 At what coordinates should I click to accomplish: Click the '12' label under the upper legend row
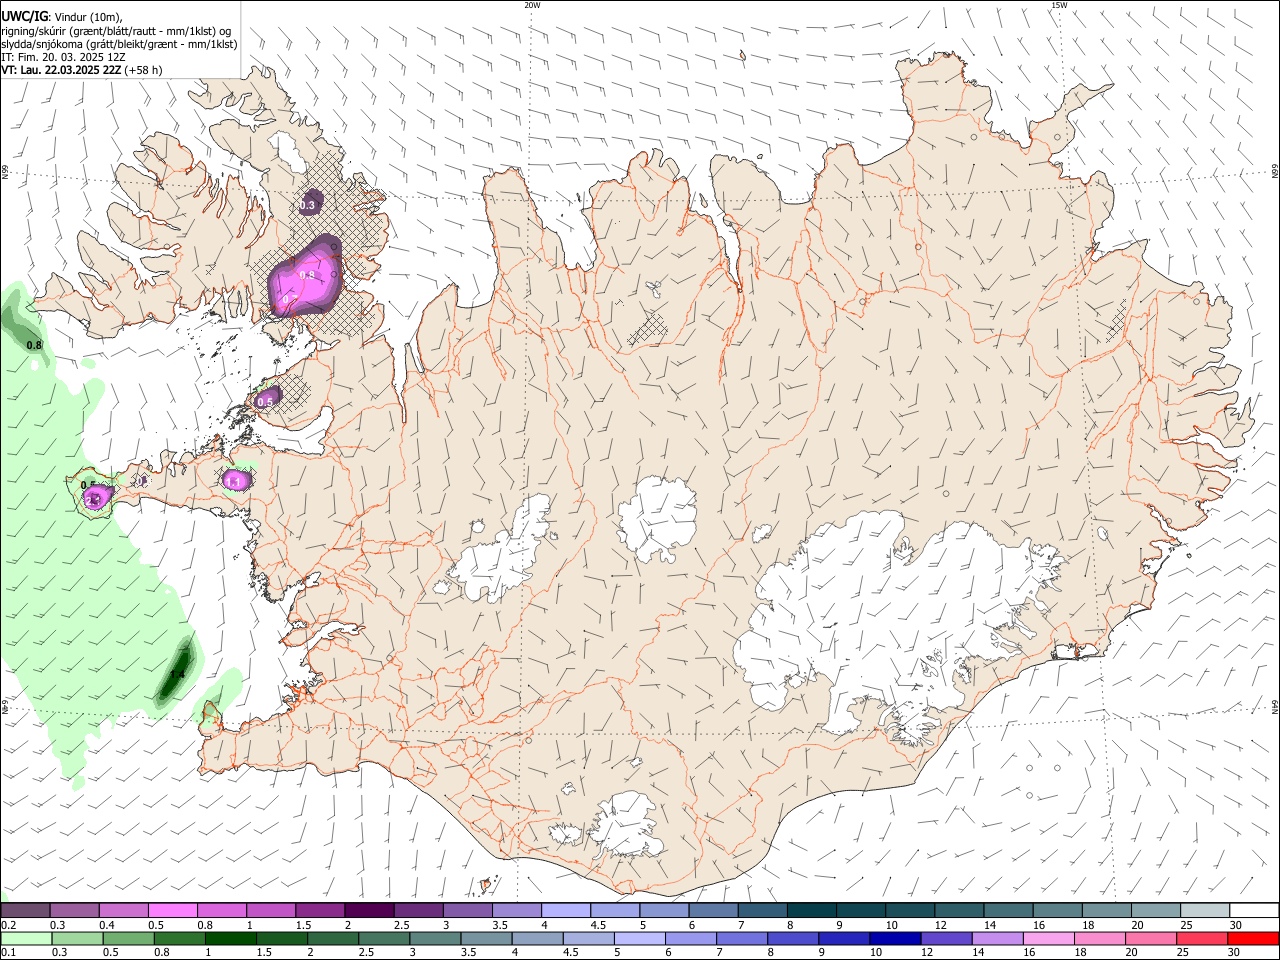941,926
